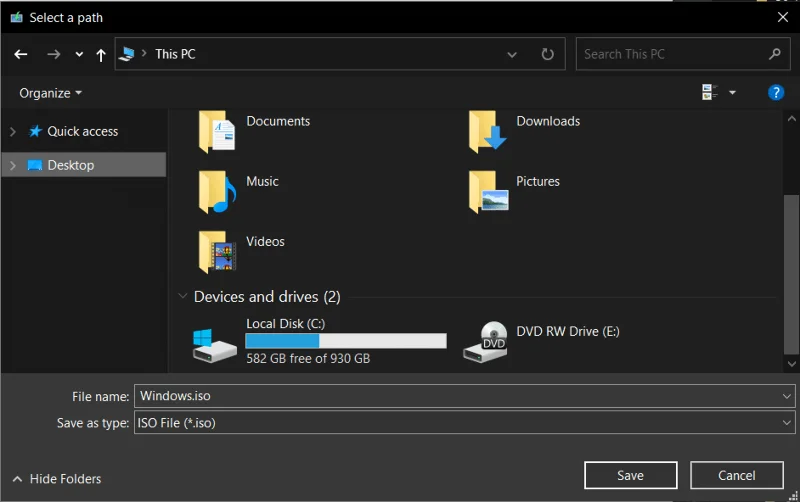Viewport: 800px width, 502px height.
Task: Change view with the view icon
Action: (710, 92)
